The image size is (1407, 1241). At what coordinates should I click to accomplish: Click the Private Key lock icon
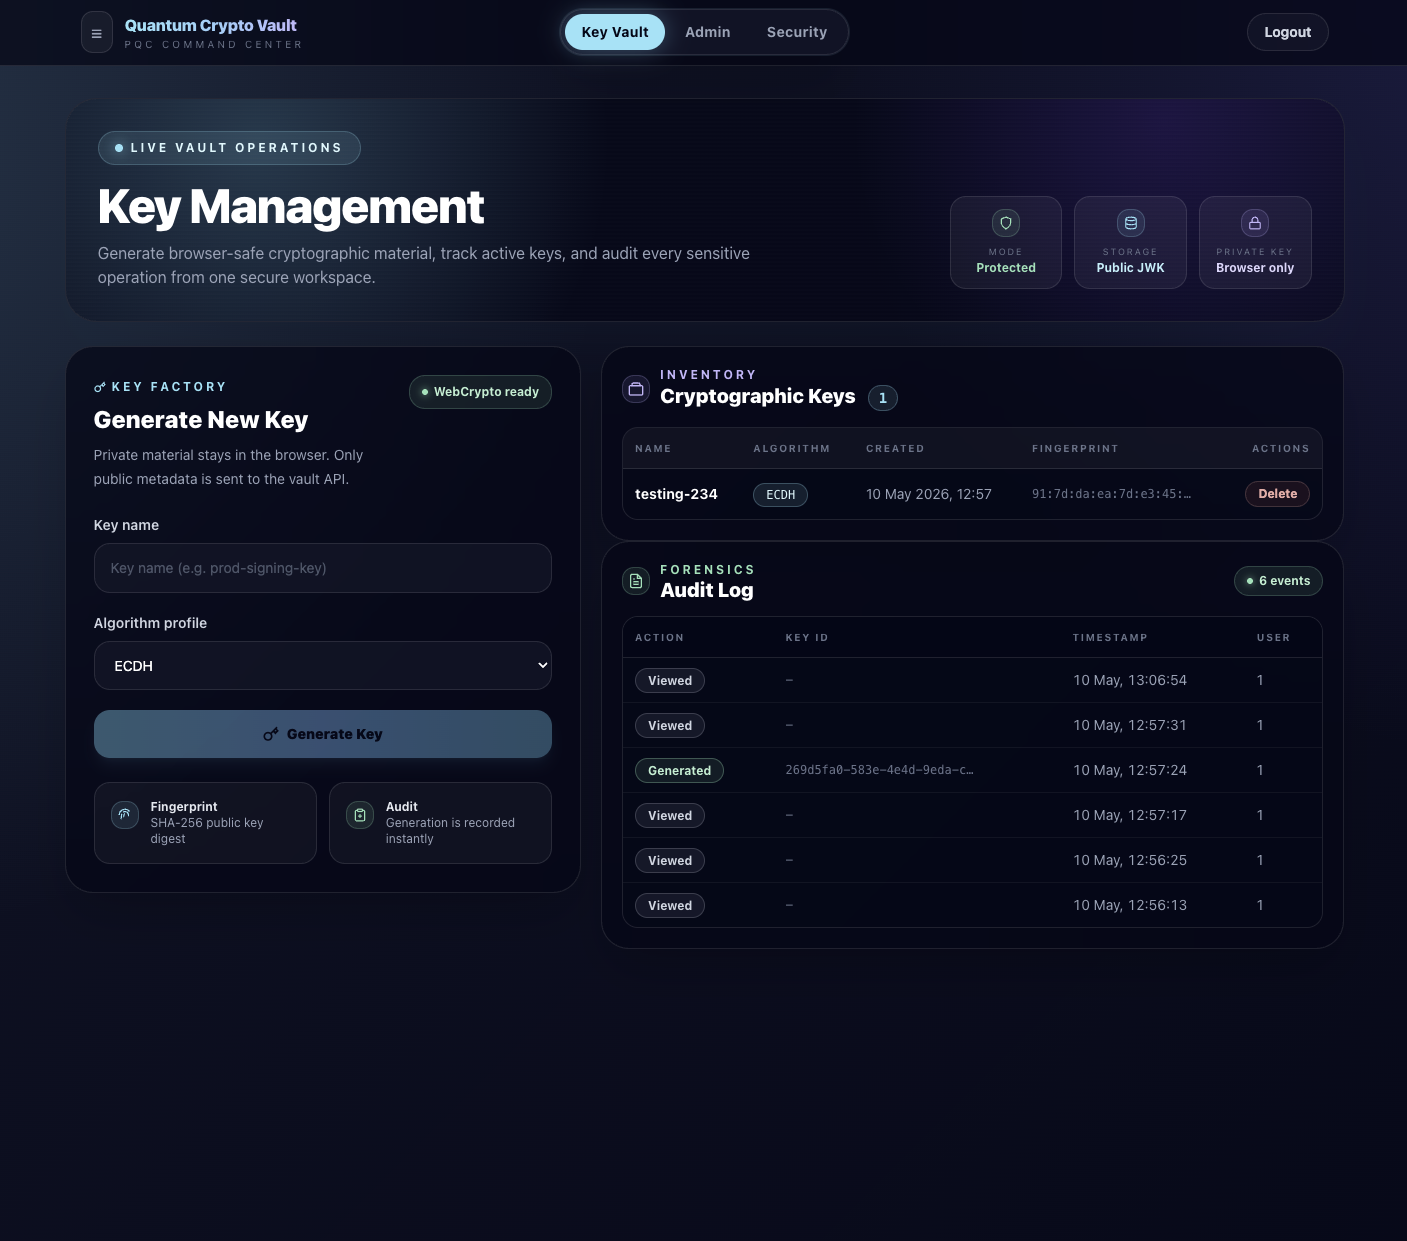(x=1255, y=223)
